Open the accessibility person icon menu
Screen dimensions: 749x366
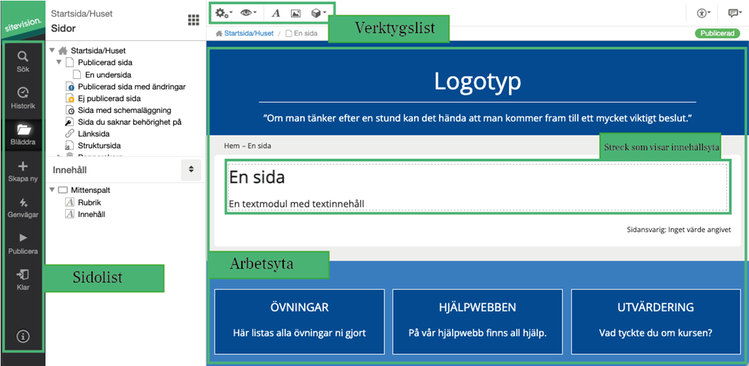704,13
